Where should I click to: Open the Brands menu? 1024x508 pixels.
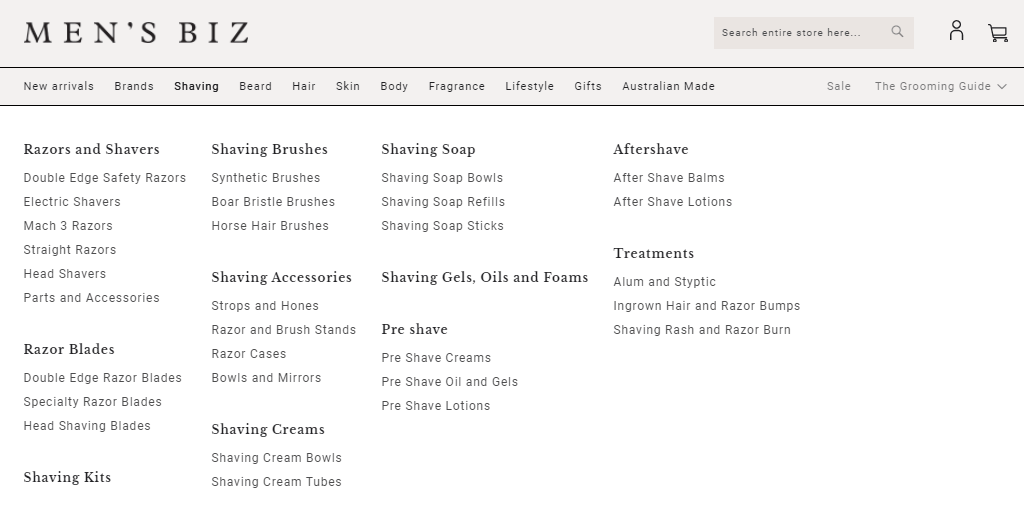[x=134, y=86]
